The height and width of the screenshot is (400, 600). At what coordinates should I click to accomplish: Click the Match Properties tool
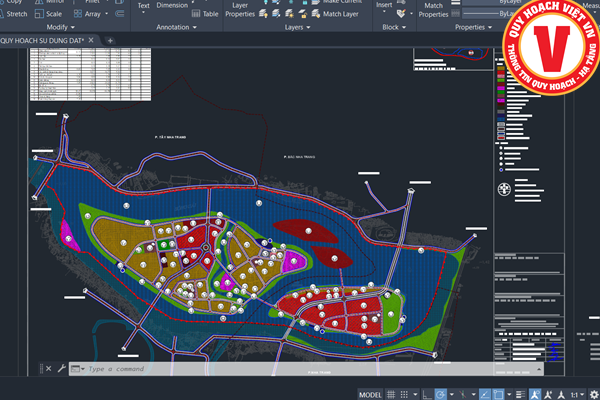coord(433,10)
